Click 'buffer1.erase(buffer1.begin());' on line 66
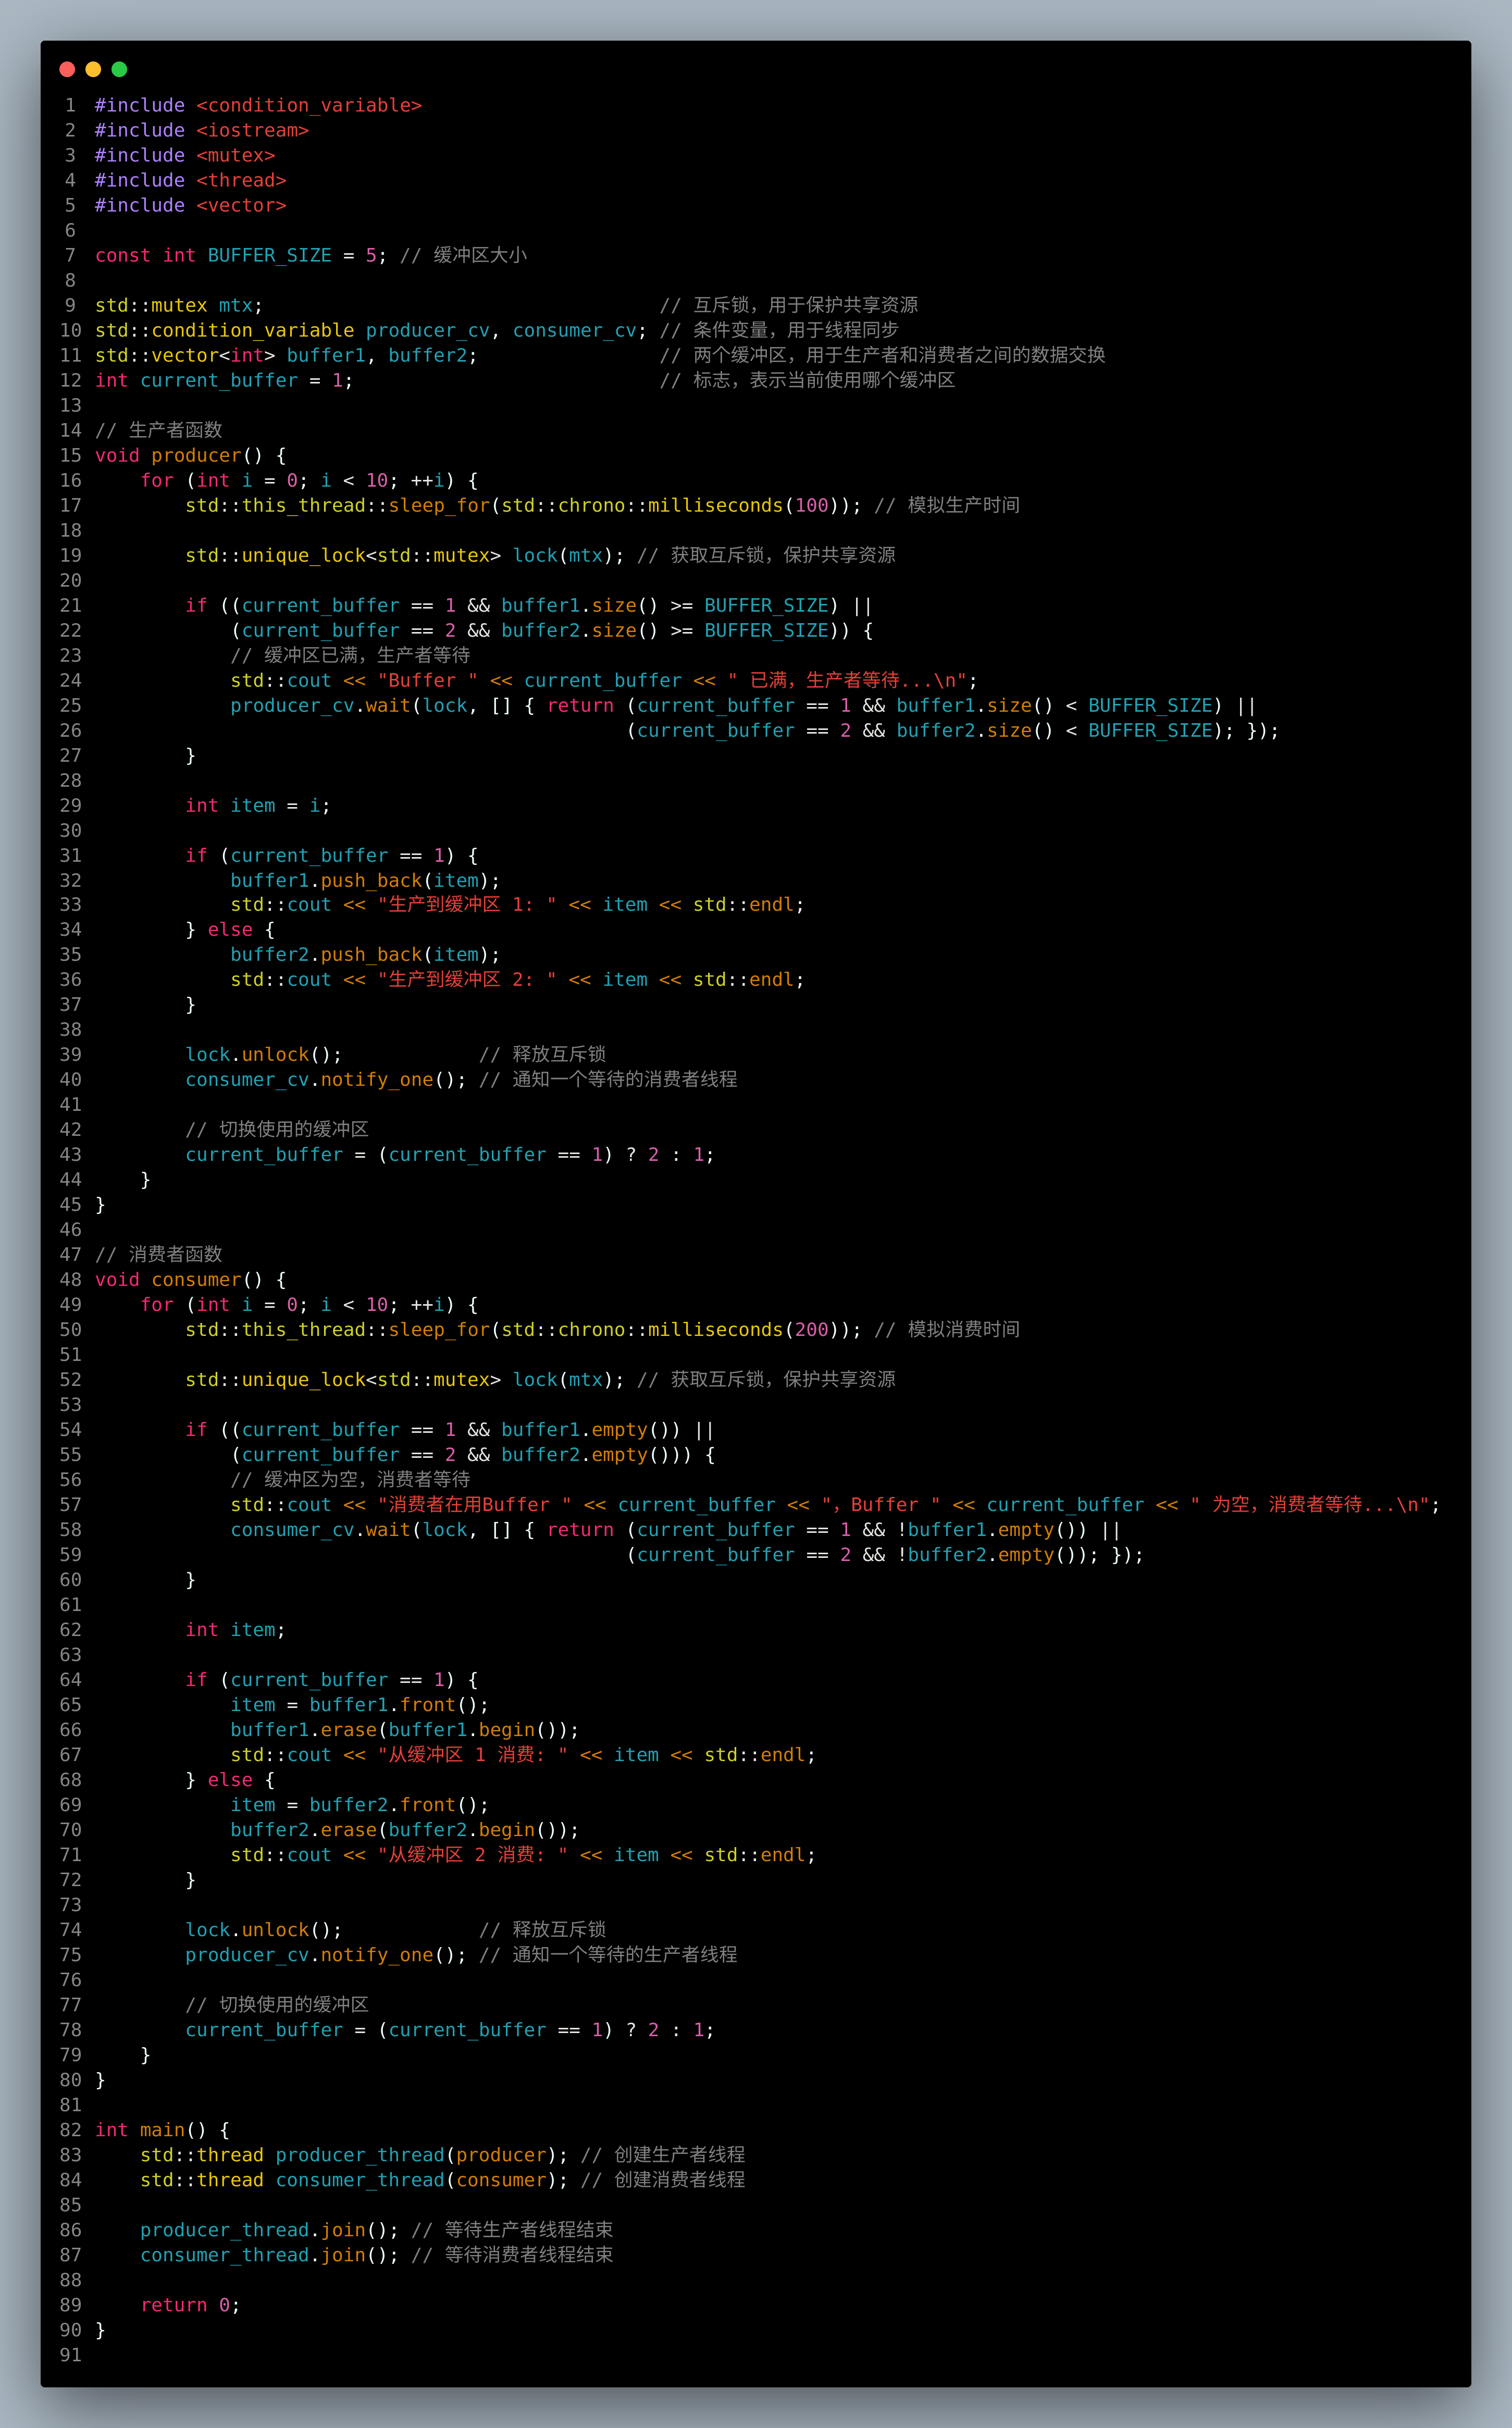The width and height of the screenshot is (1512, 2428). (x=405, y=1729)
